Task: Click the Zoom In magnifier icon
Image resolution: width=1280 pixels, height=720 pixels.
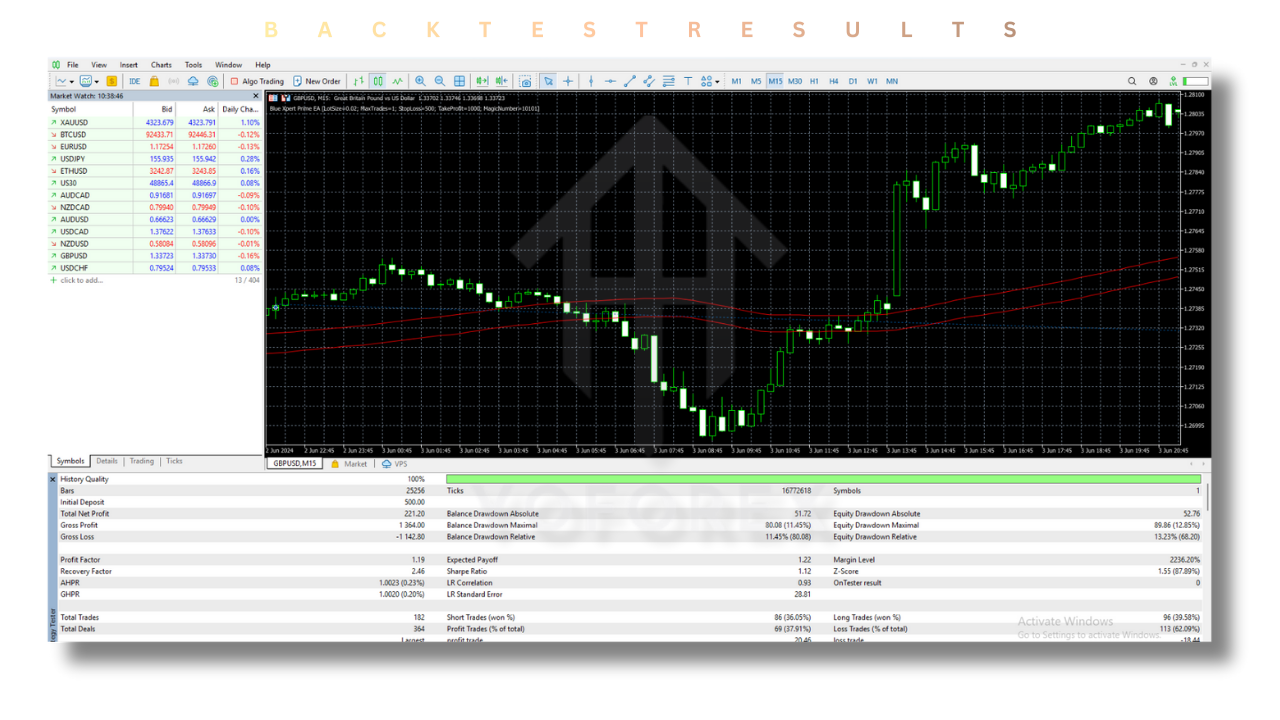Action: coord(420,81)
